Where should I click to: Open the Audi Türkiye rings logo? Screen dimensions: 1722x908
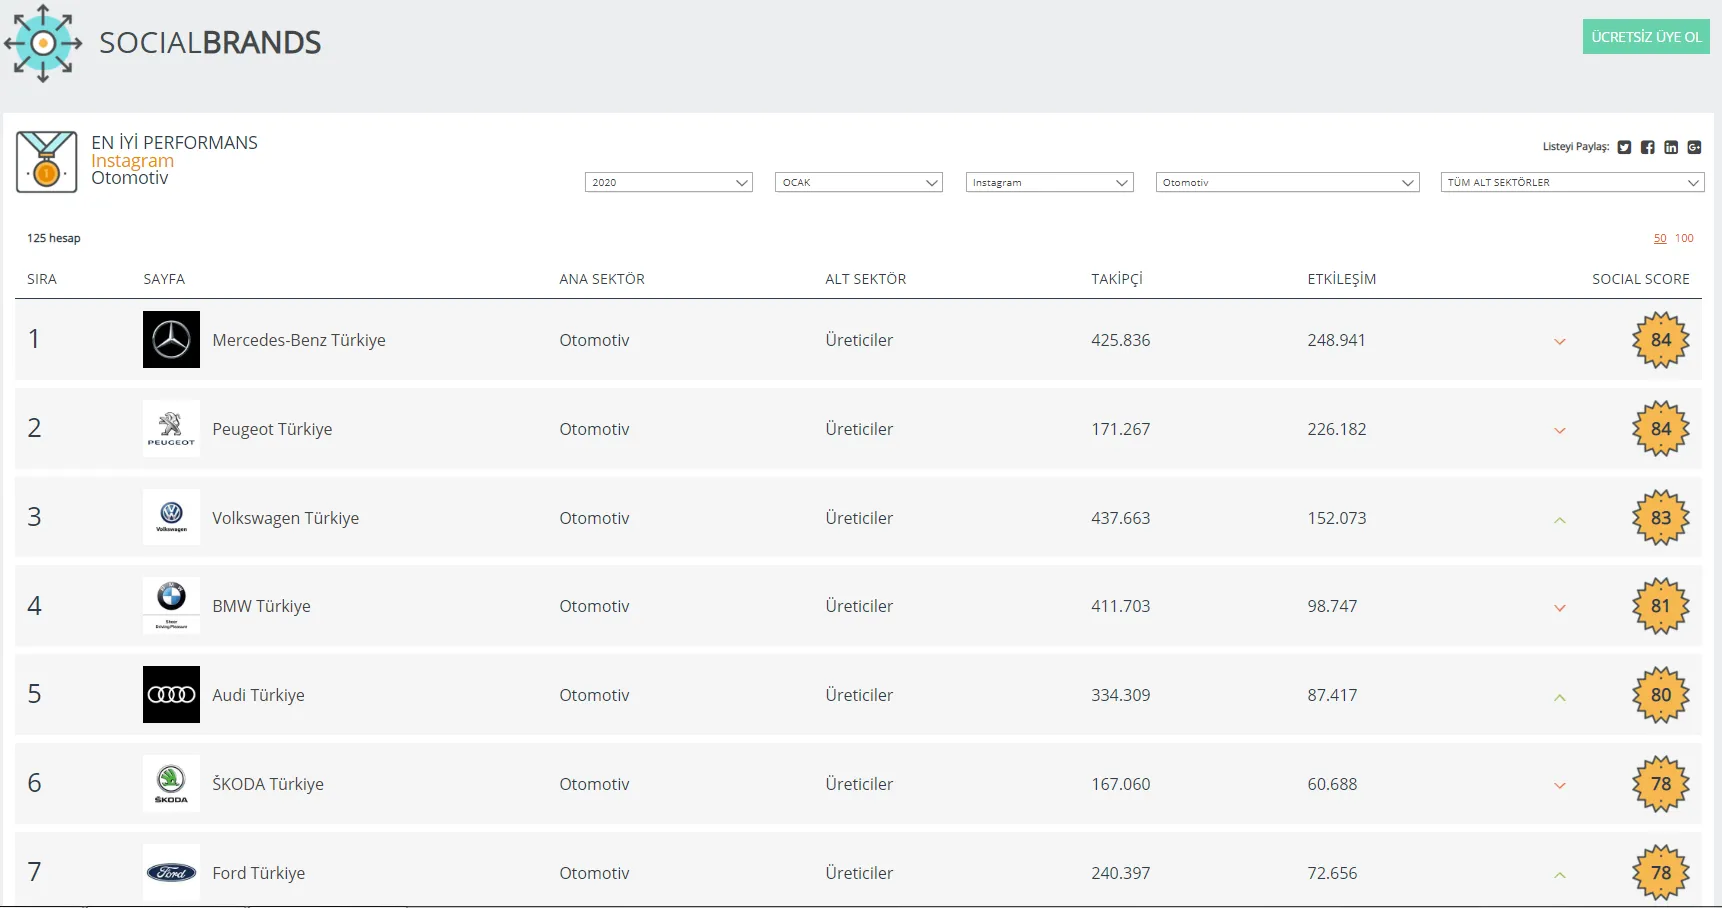point(171,695)
